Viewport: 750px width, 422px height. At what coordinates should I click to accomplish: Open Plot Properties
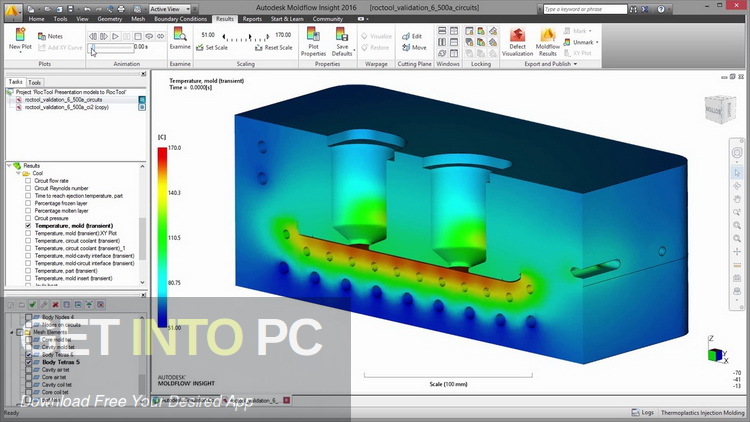[x=313, y=41]
